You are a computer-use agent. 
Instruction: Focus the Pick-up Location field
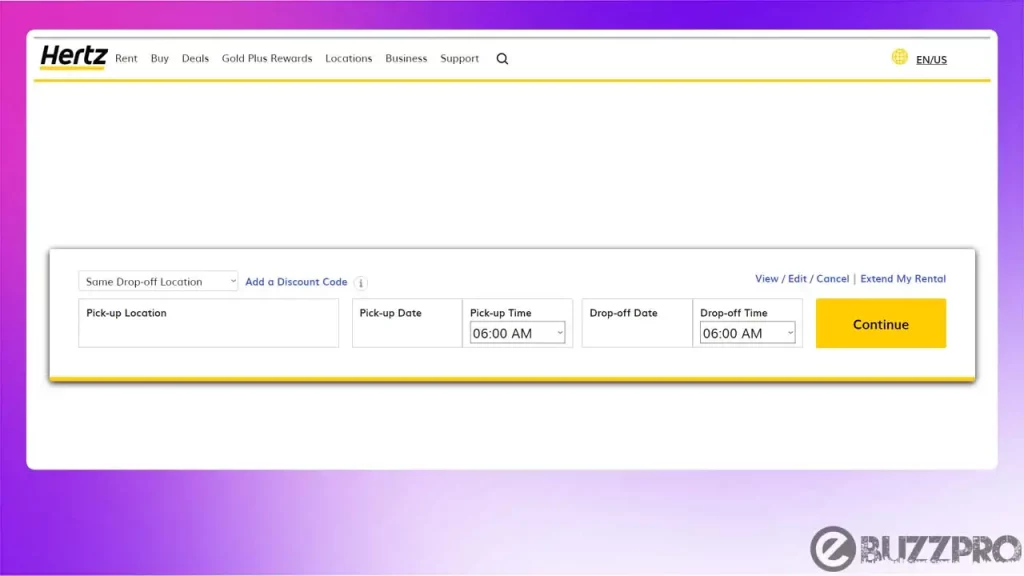[x=208, y=323]
